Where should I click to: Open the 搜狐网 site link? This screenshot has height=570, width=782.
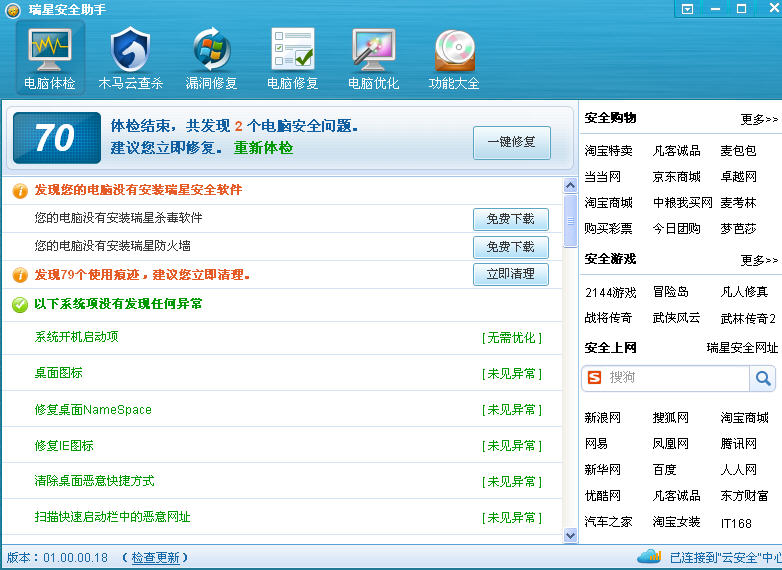pos(670,418)
